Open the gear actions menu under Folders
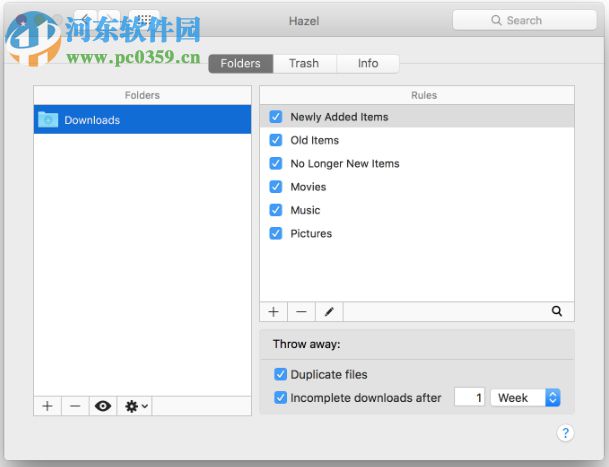This screenshot has height=467, width=609. (x=135, y=406)
